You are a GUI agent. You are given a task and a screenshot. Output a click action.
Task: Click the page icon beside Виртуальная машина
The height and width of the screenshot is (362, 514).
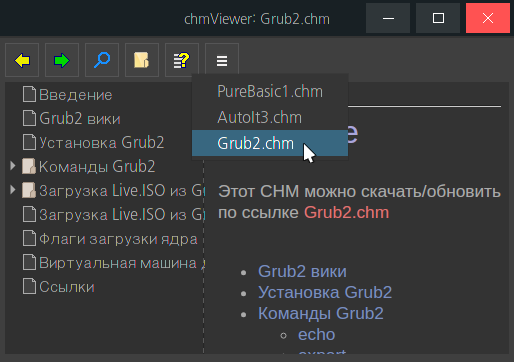pyautogui.click(x=29, y=262)
